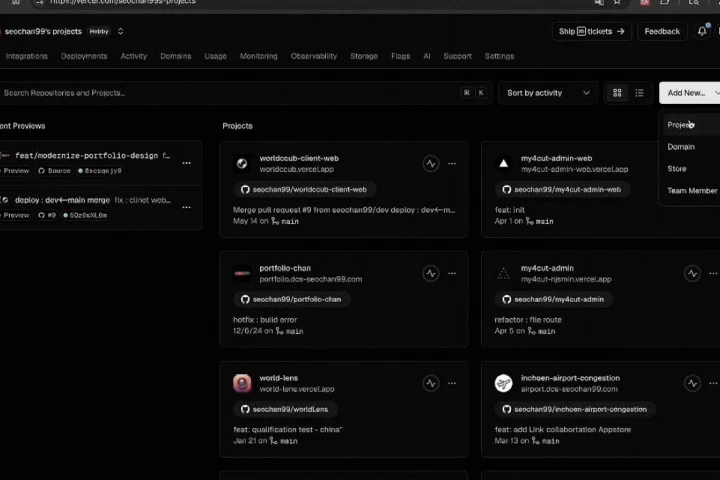Expand the Add New... dropdown

click(690, 93)
